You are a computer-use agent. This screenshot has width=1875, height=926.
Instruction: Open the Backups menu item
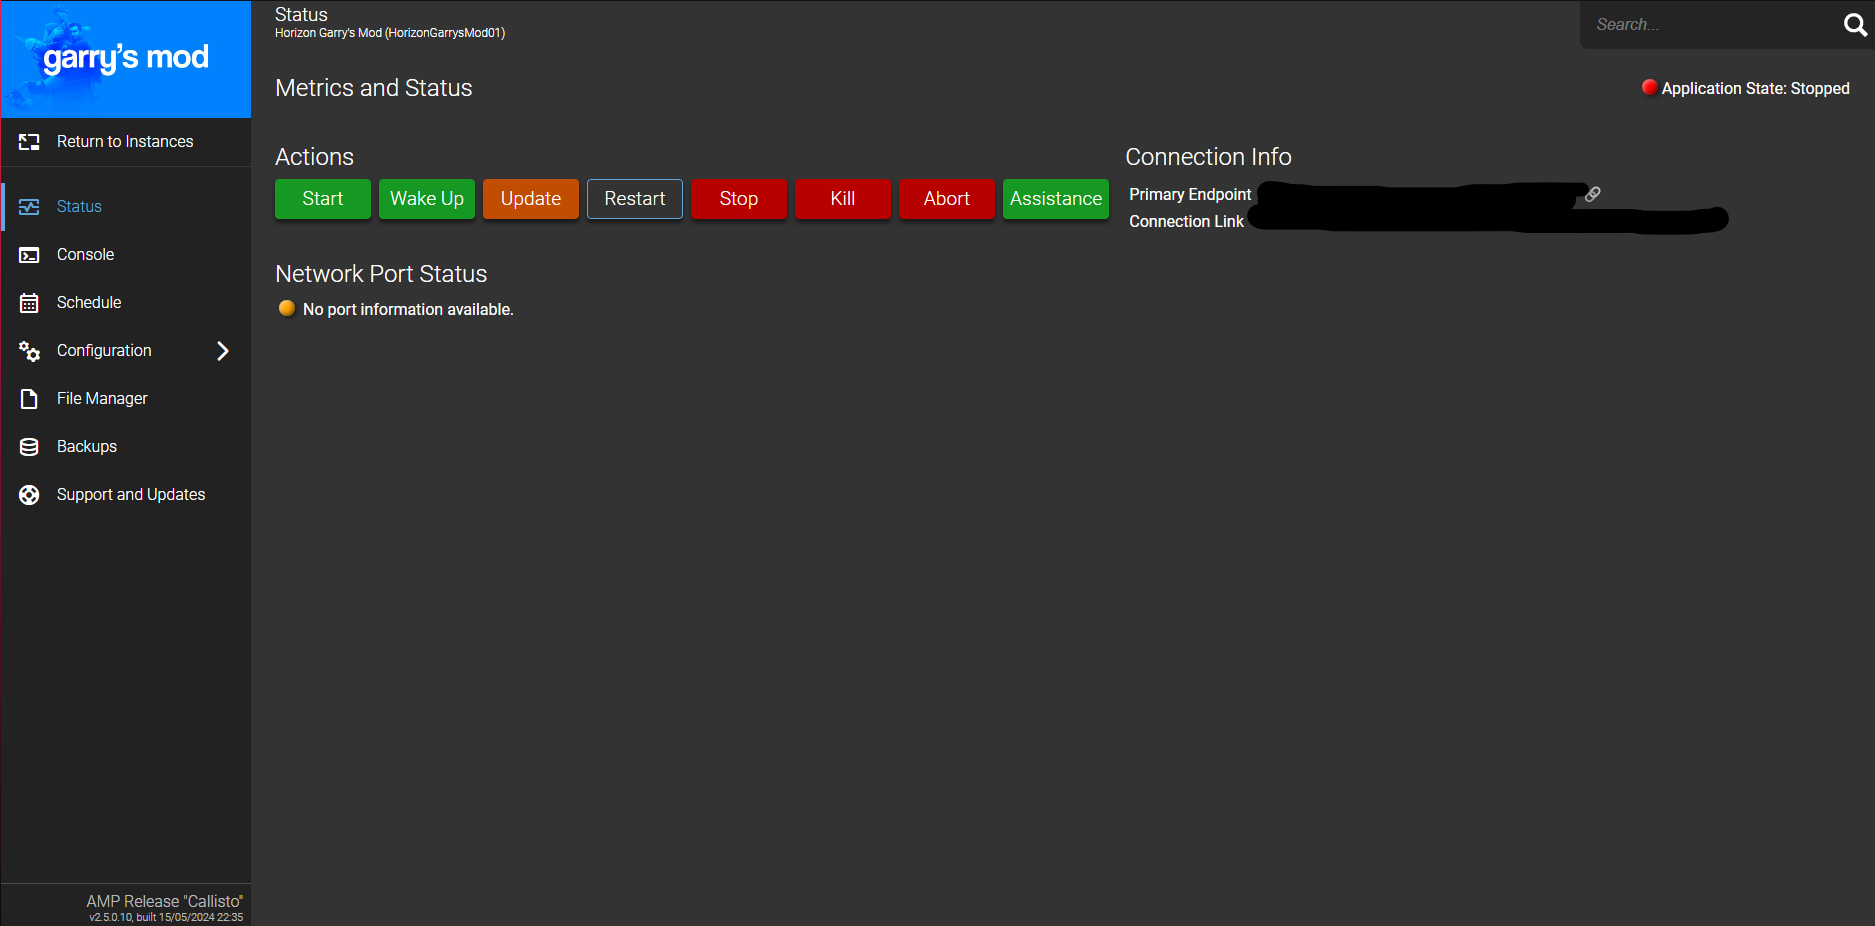click(x=126, y=447)
